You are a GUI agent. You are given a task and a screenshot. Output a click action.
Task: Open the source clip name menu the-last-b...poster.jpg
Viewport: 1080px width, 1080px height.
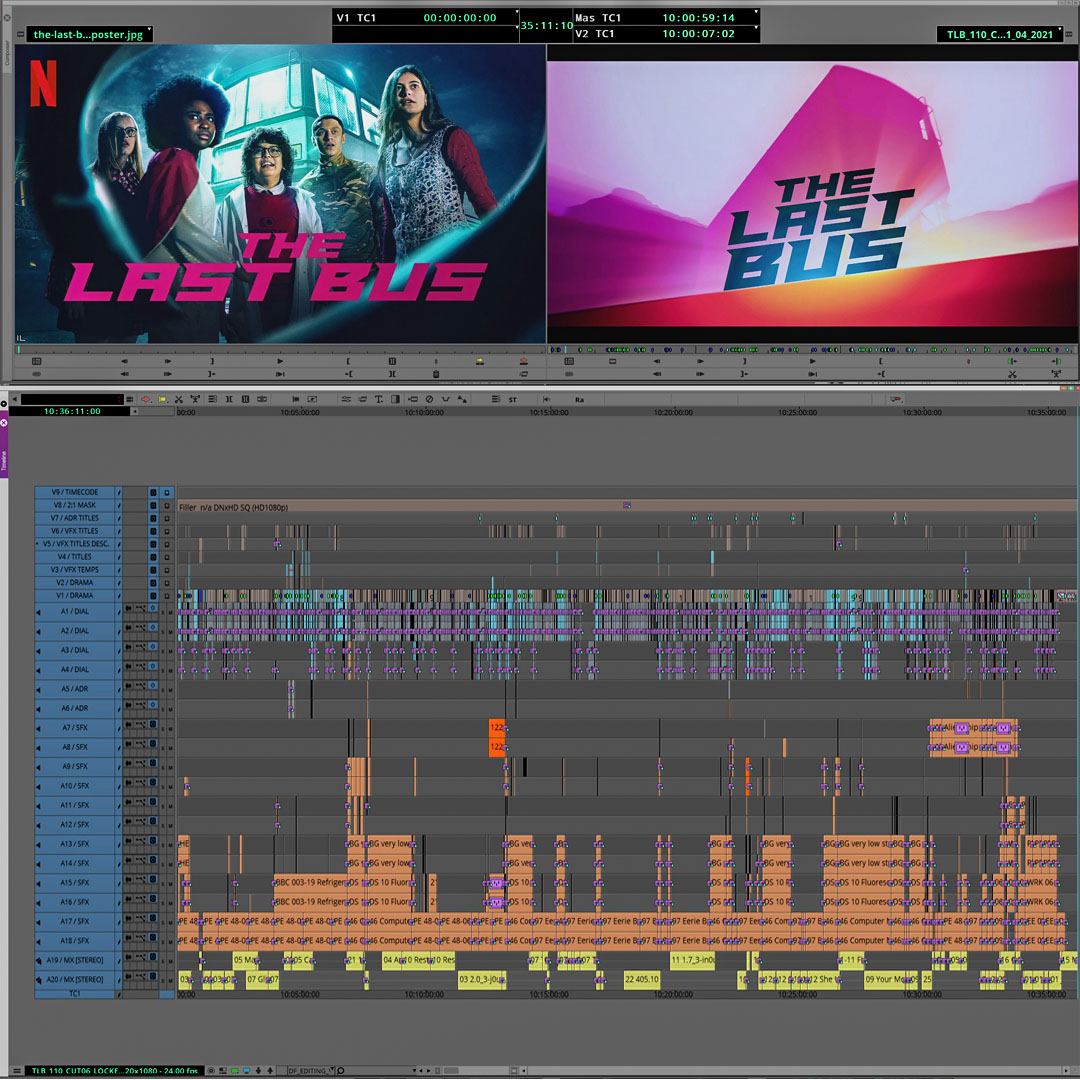[x=90, y=34]
